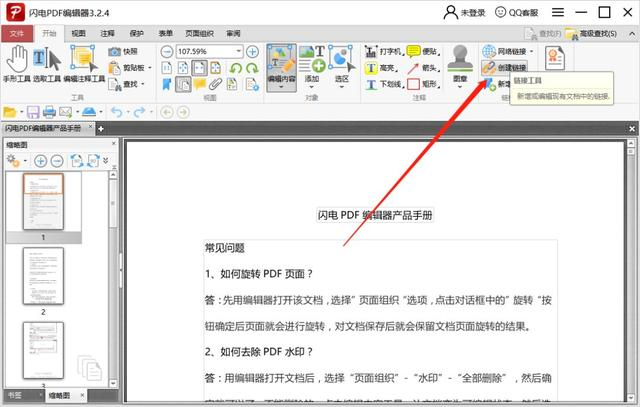Toggle the paperclip attachments panel icon

tap(216, 84)
